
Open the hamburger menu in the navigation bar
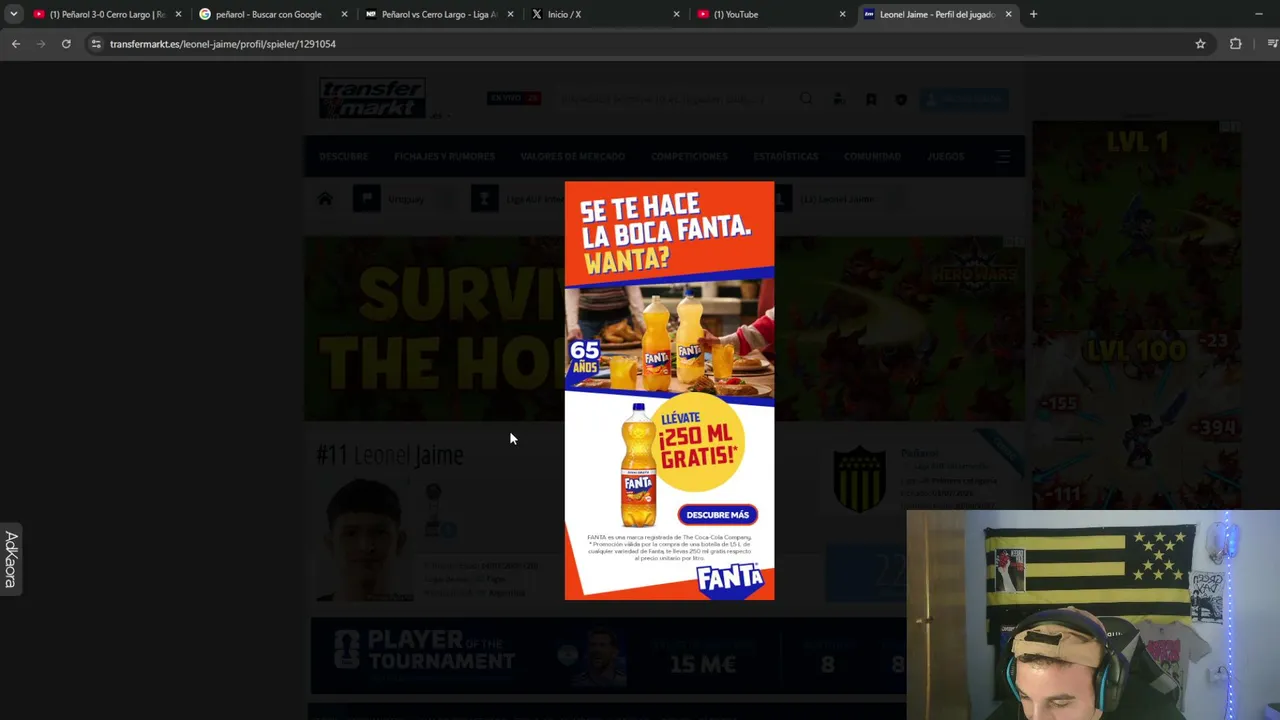(1003, 157)
